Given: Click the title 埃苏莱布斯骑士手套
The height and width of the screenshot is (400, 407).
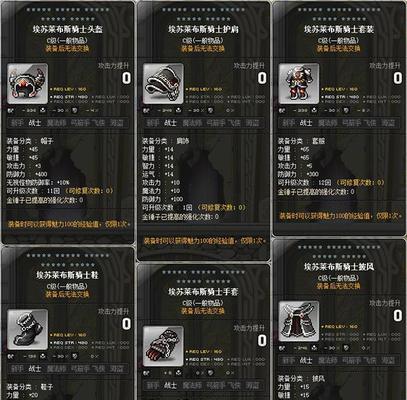Looking at the screenshot, I should tap(203, 292).
